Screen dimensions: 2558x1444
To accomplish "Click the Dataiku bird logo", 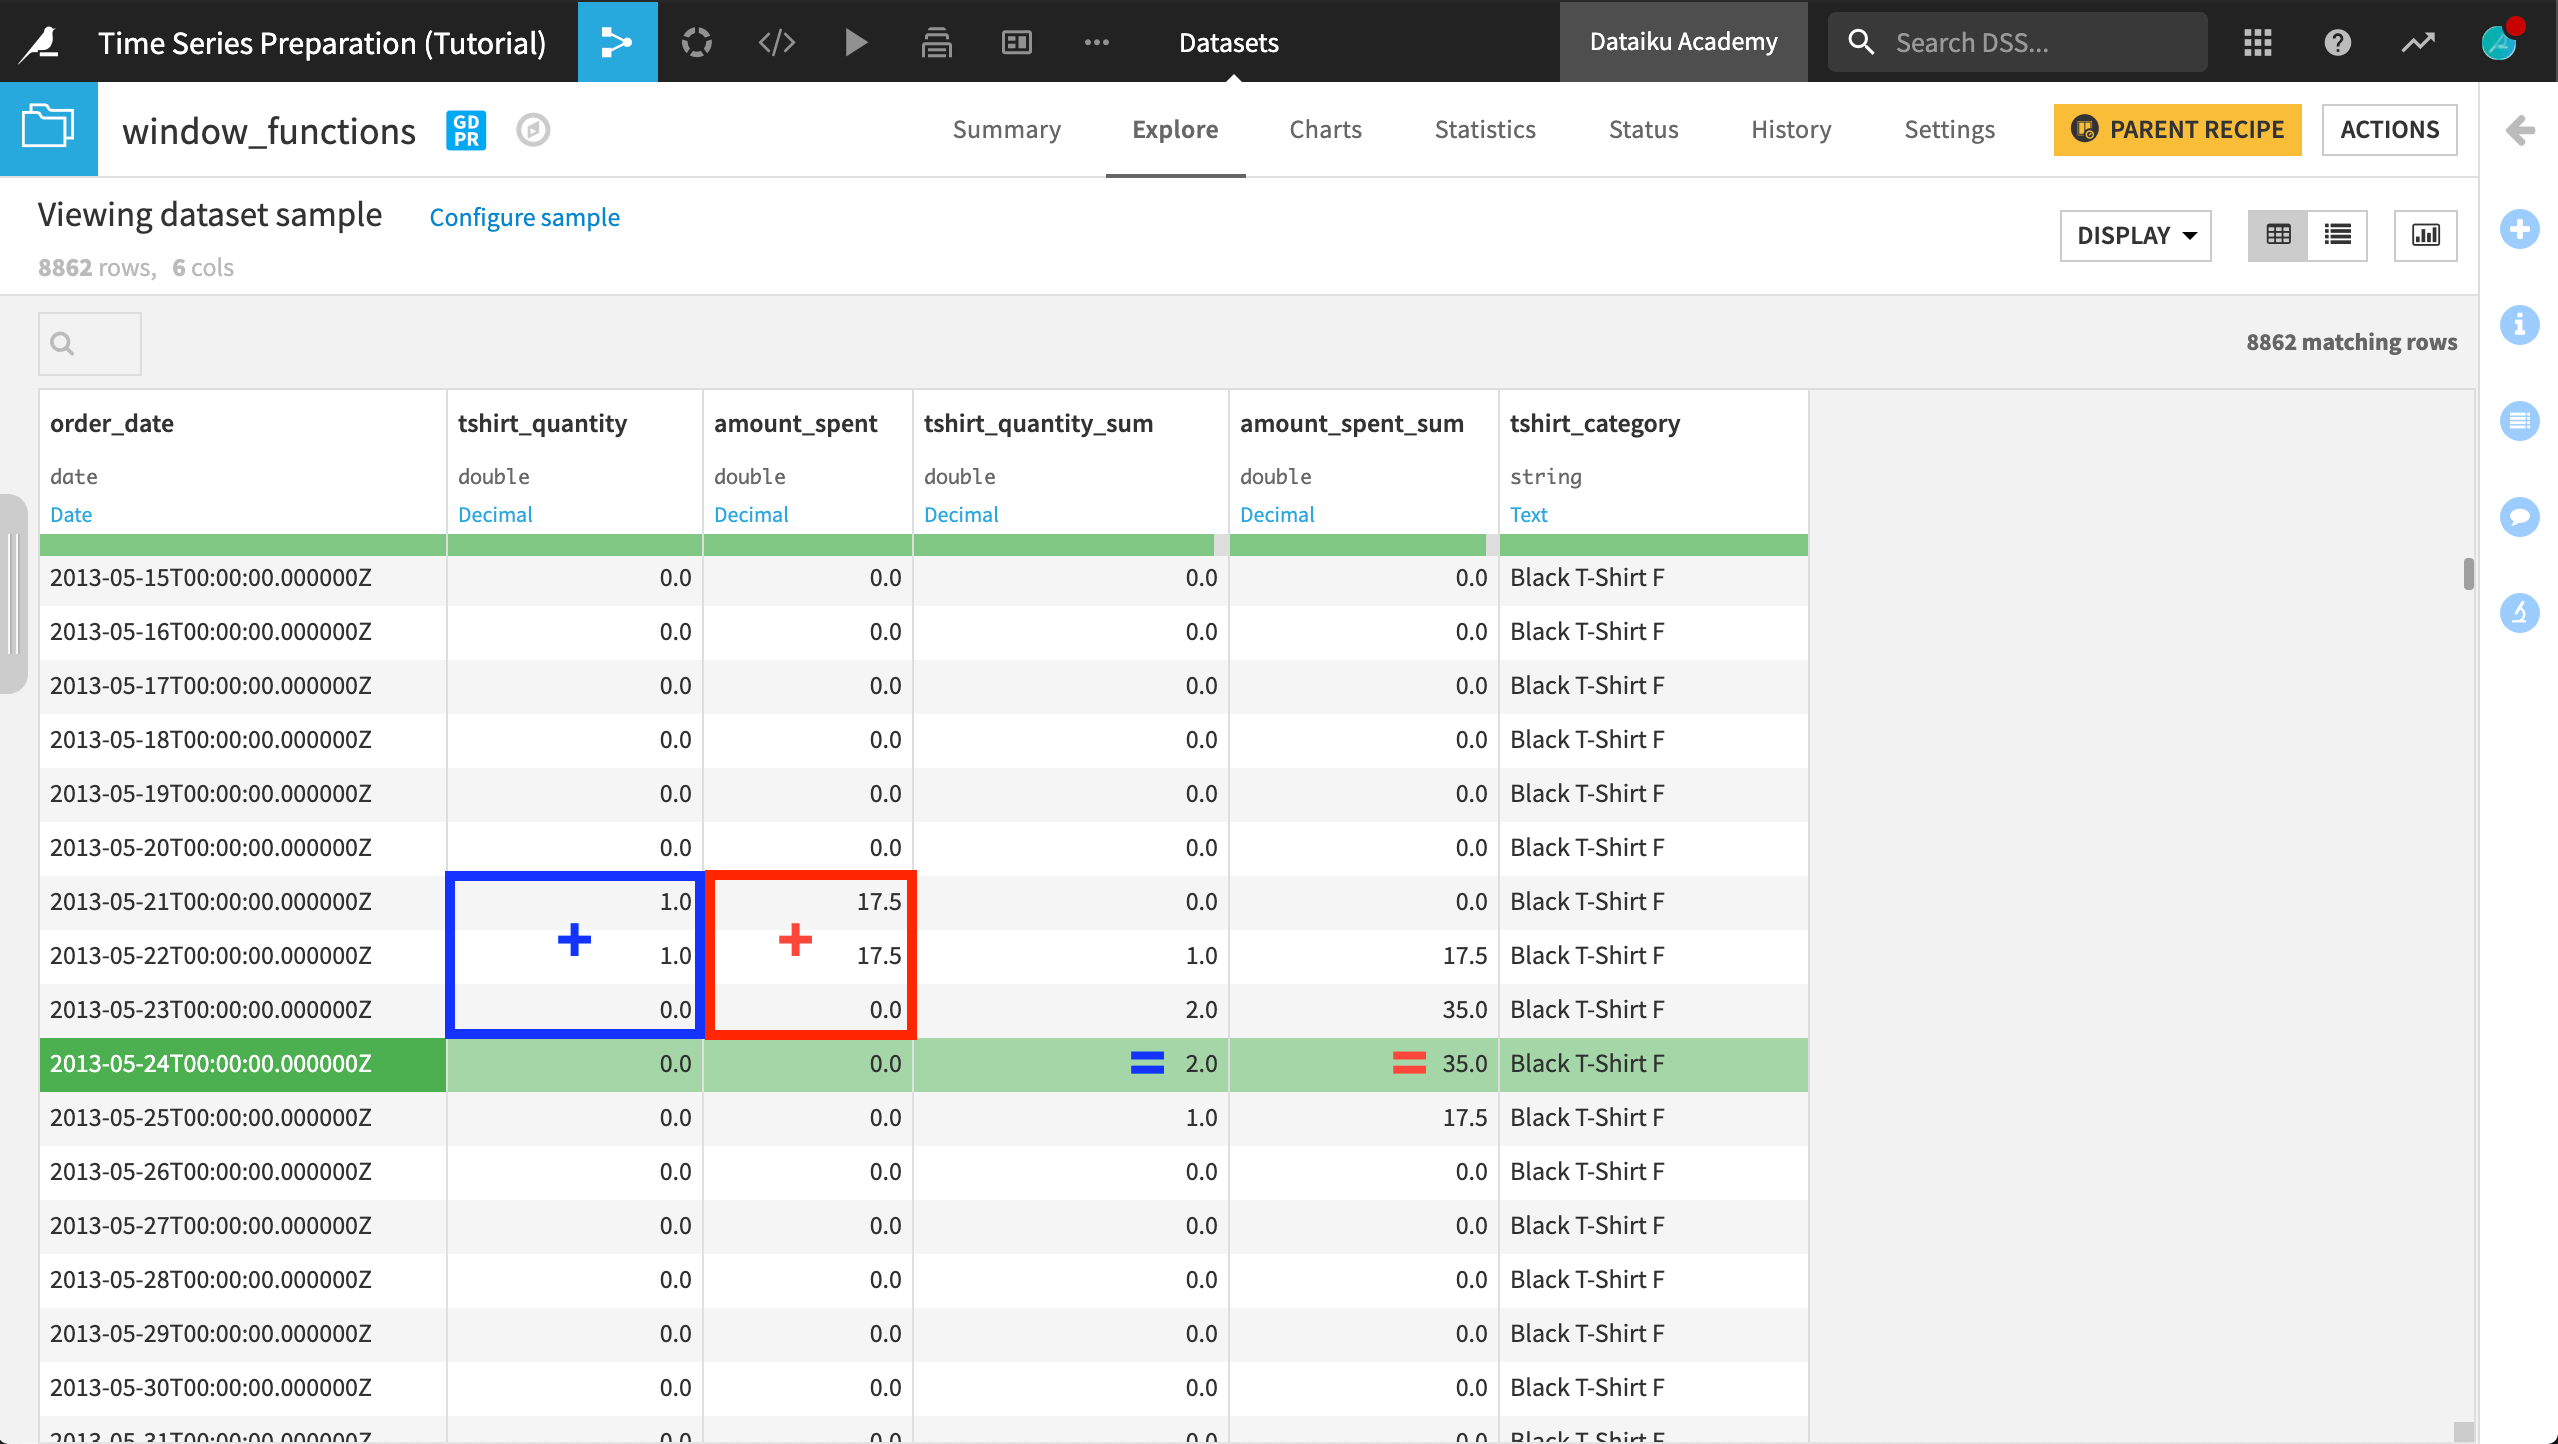I will click(40, 42).
